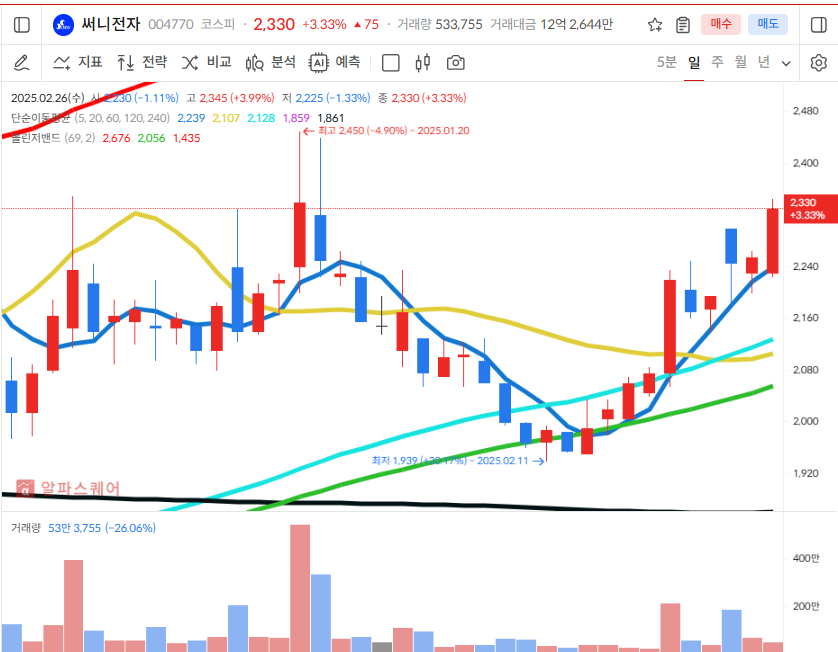Open the 지표 indicators menu
The height and width of the screenshot is (652, 838).
(x=78, y=63)
